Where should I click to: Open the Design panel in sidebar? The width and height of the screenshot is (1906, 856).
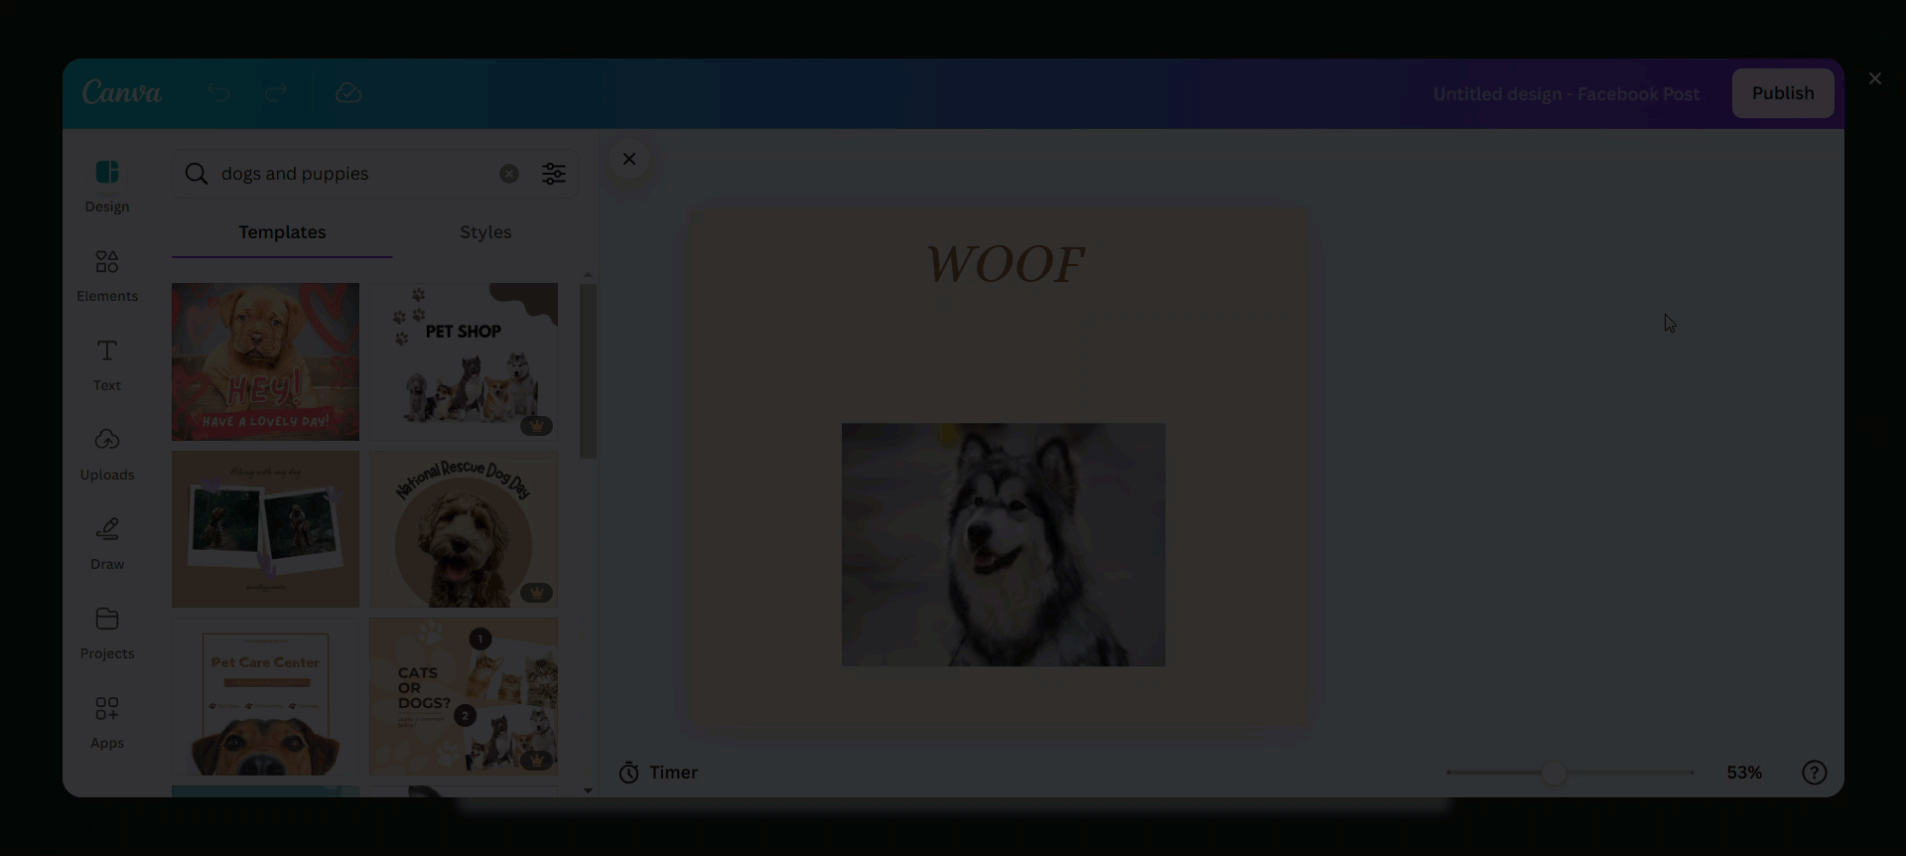[x=107, y=186]
